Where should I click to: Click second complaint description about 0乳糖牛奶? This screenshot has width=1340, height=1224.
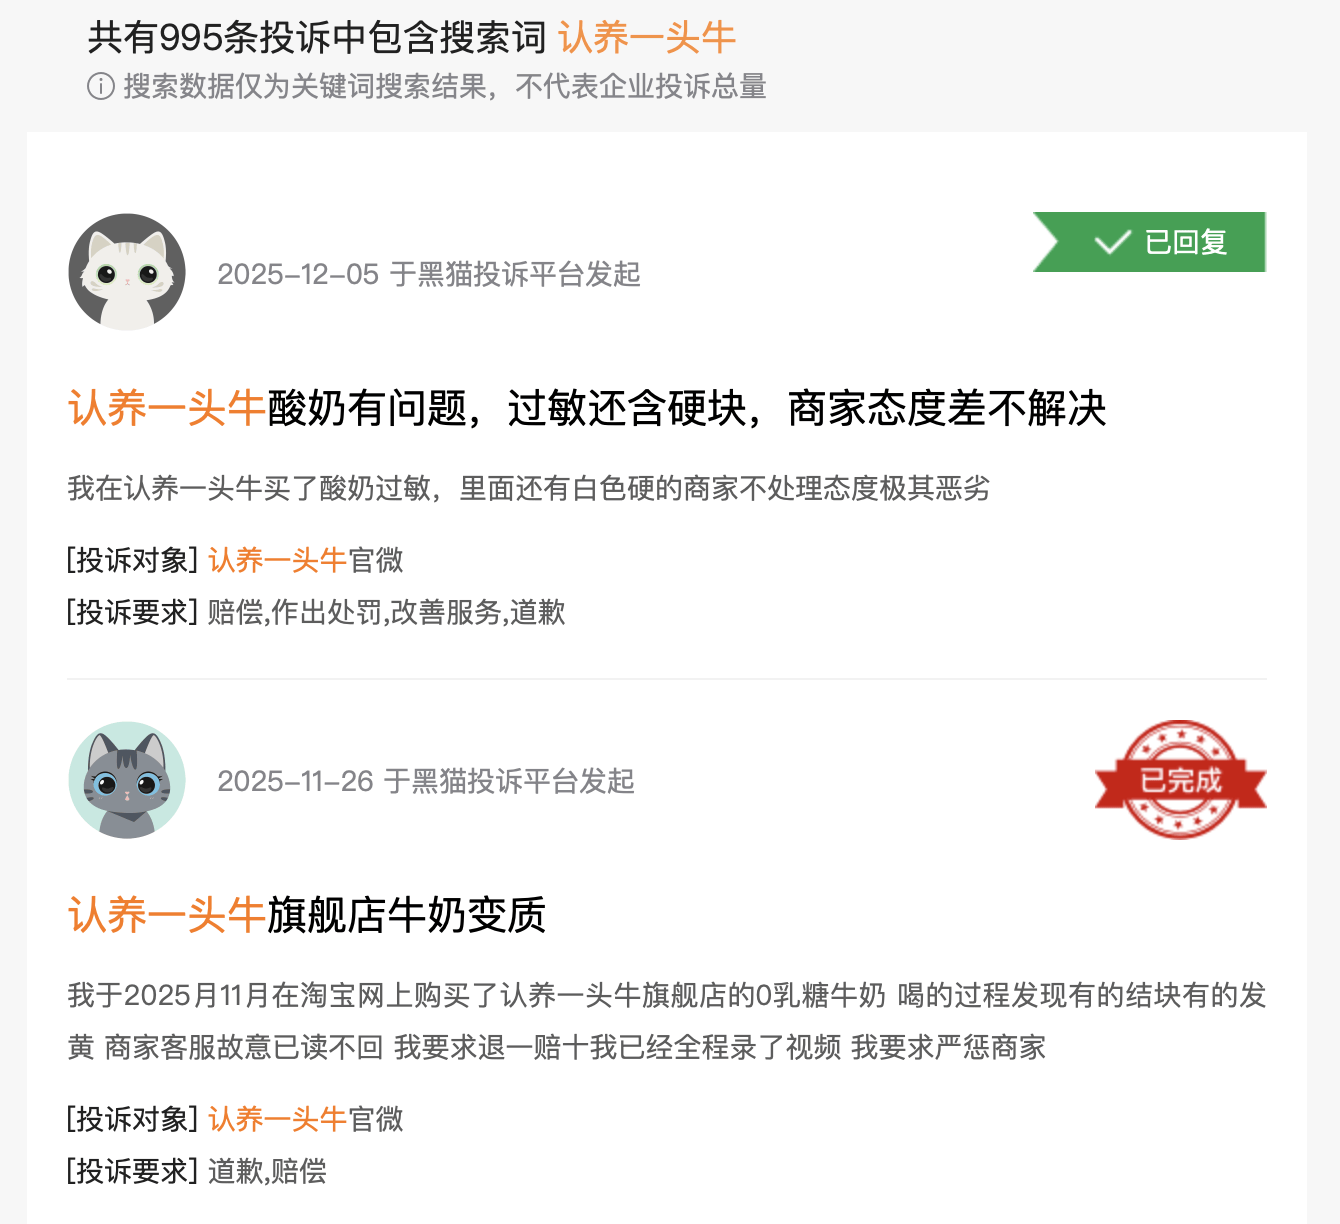(667, 1021)
